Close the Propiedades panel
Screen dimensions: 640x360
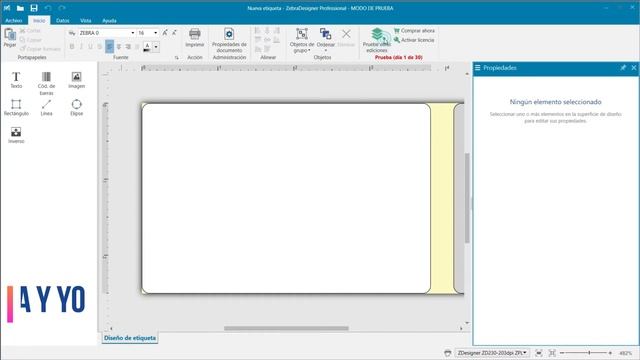(x=633, y=68)
